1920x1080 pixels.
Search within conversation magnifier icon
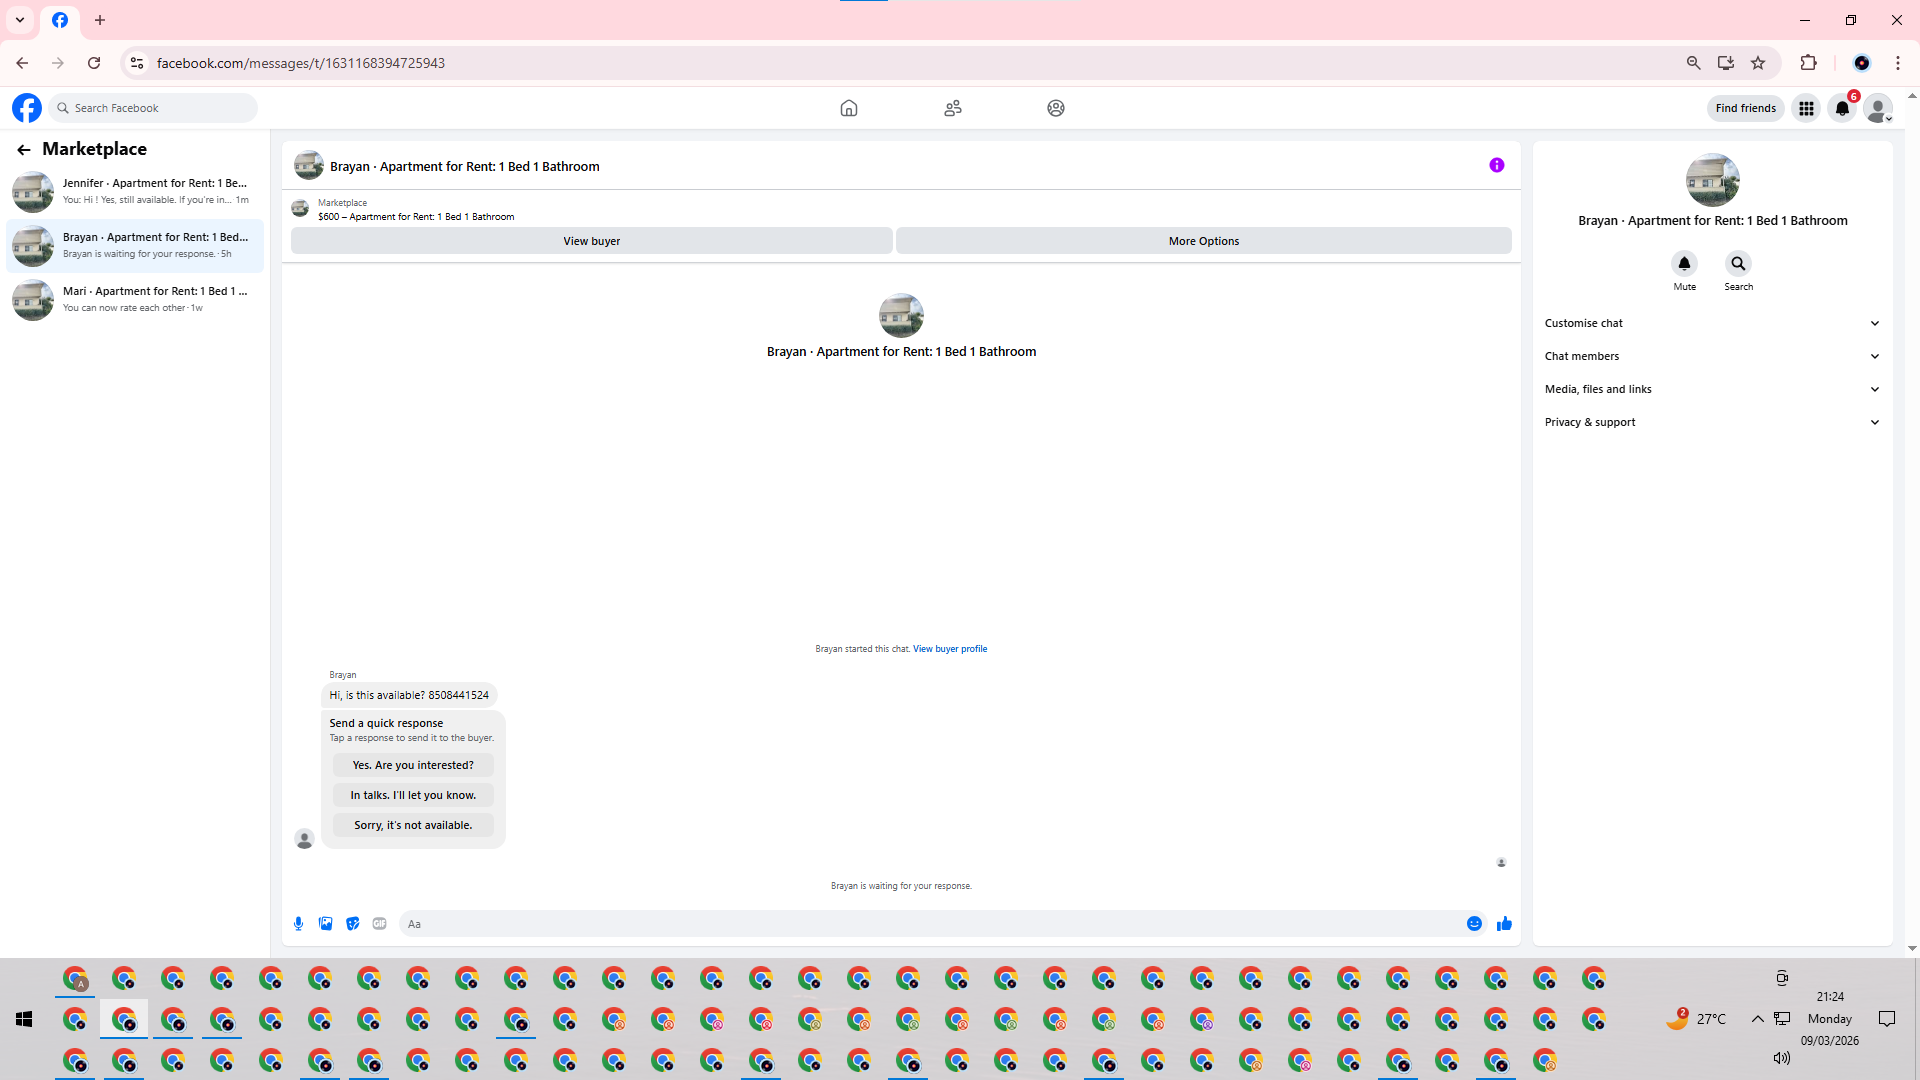1738,264
